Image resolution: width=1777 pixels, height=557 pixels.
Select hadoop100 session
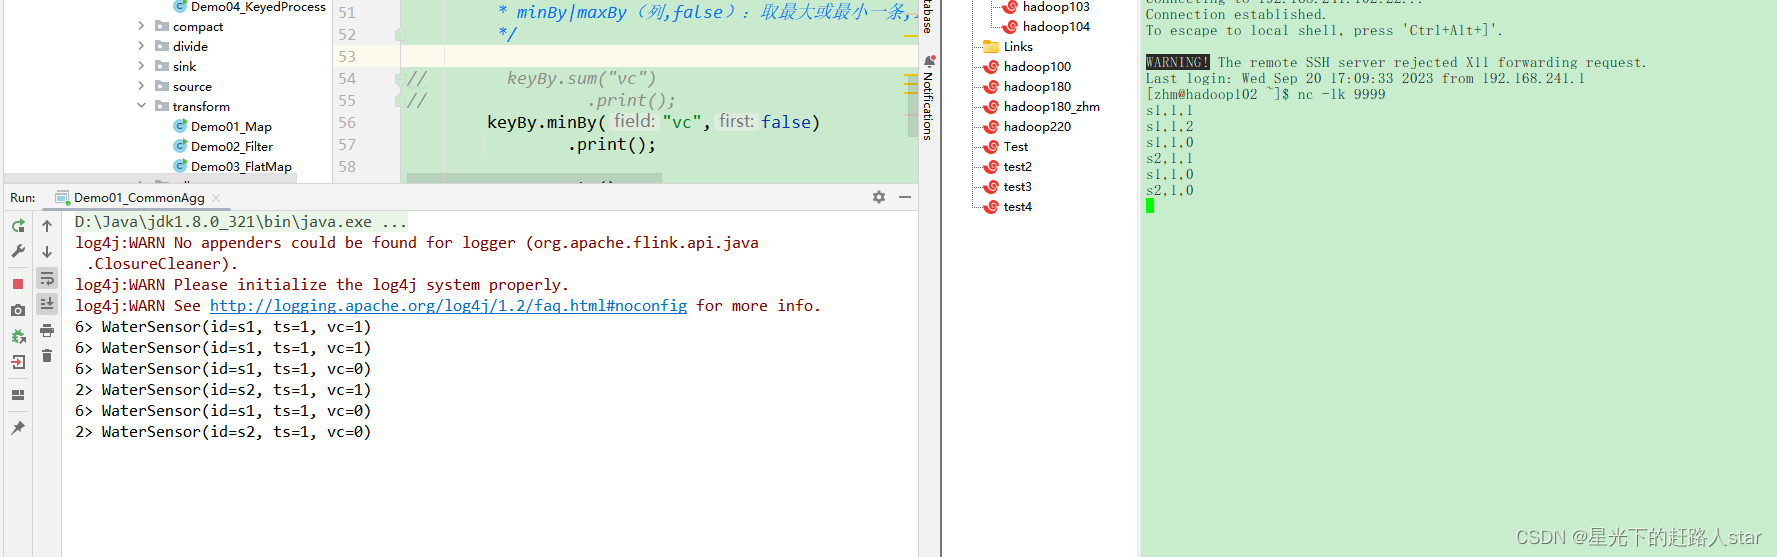point(1036,67)
